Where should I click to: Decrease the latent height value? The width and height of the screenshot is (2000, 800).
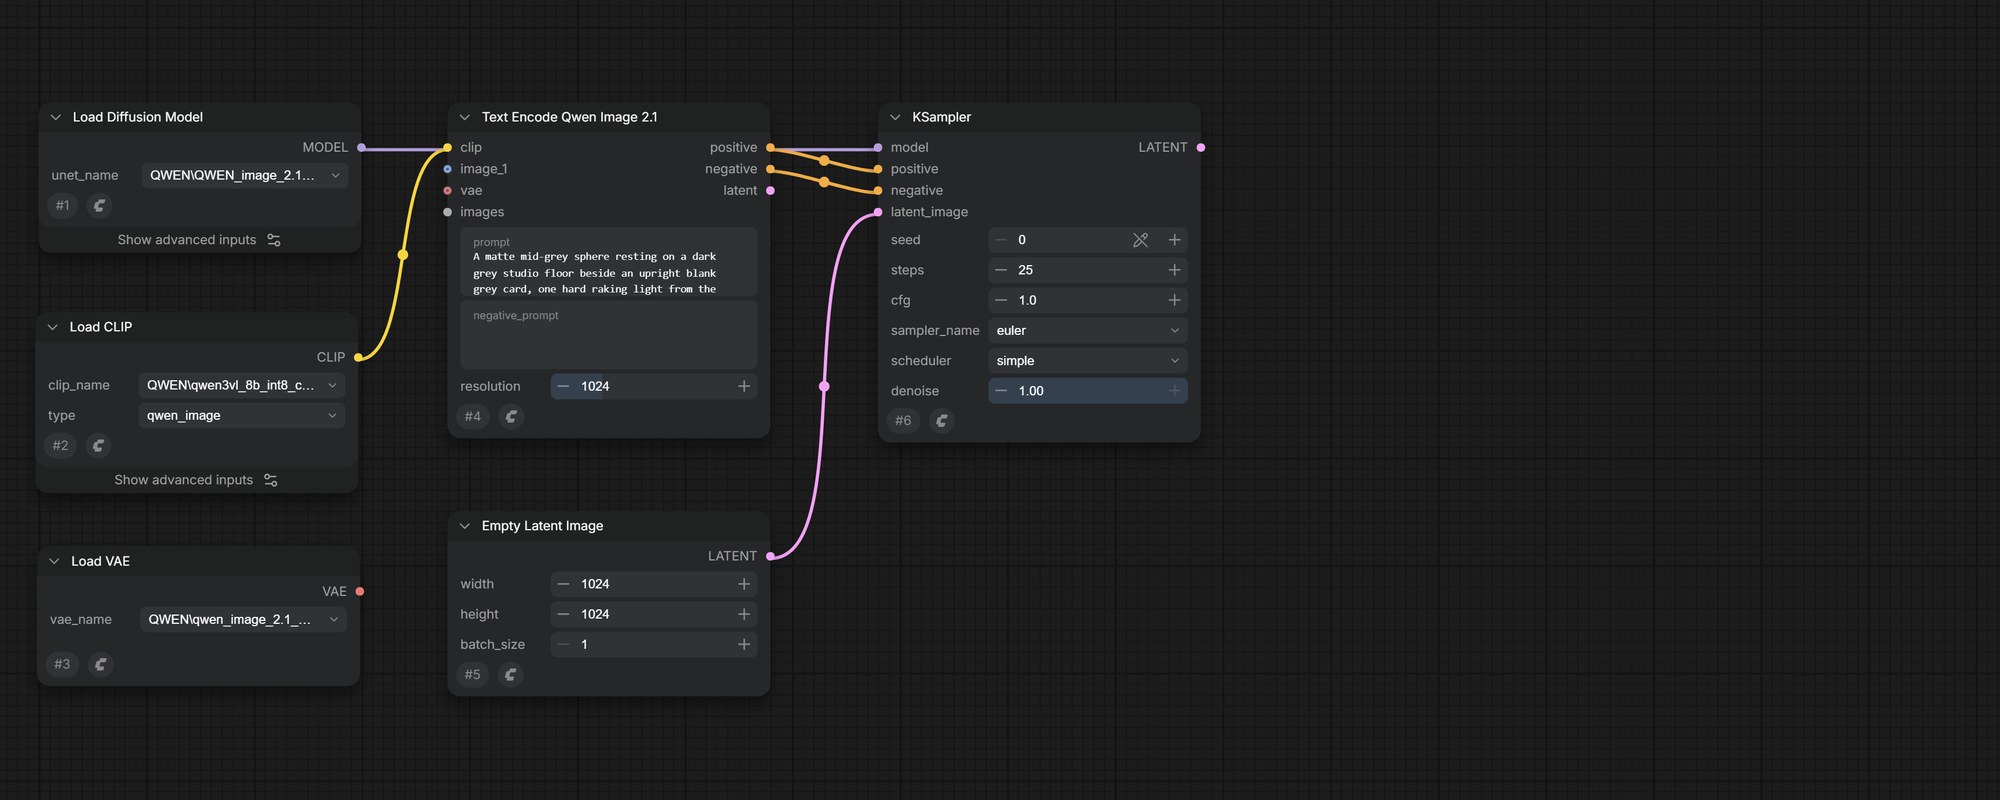[x=564, y=614]
